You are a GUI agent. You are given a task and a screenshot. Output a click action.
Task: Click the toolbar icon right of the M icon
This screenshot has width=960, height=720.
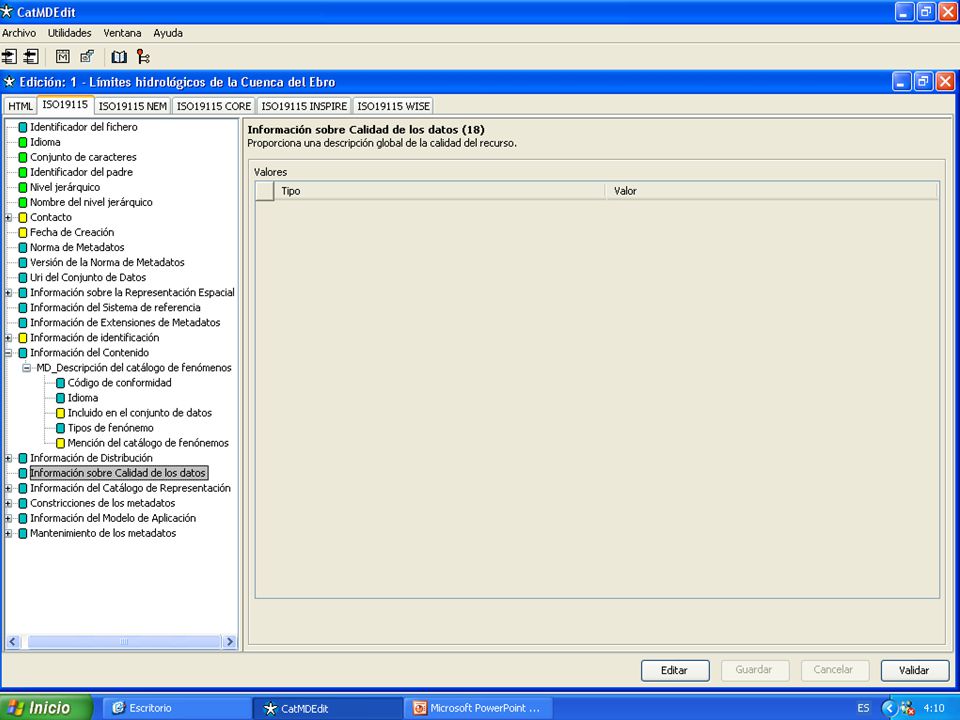[x=87, y=57]
